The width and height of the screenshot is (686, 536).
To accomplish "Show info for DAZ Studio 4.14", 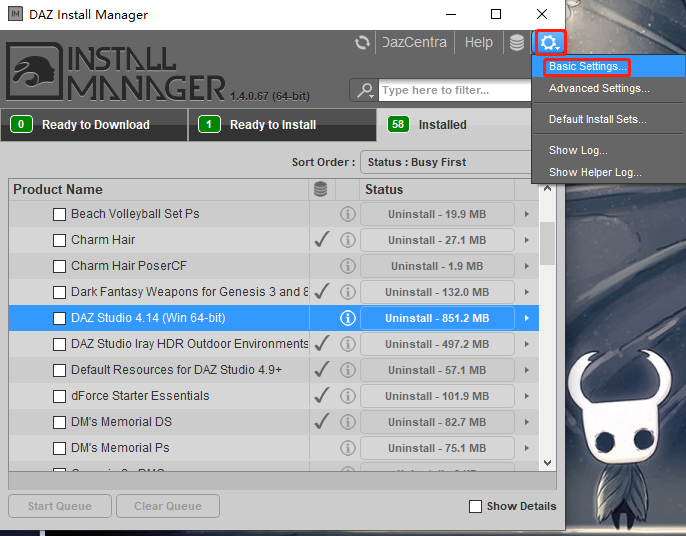I will (348, 318).
